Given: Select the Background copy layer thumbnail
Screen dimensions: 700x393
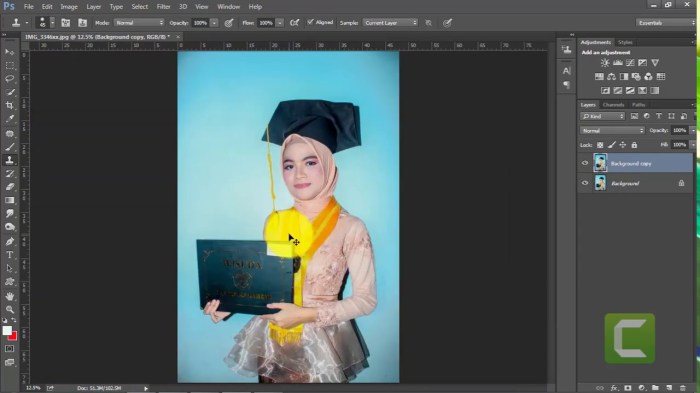Looking at the screenshot, I should (x=600, y=163).
